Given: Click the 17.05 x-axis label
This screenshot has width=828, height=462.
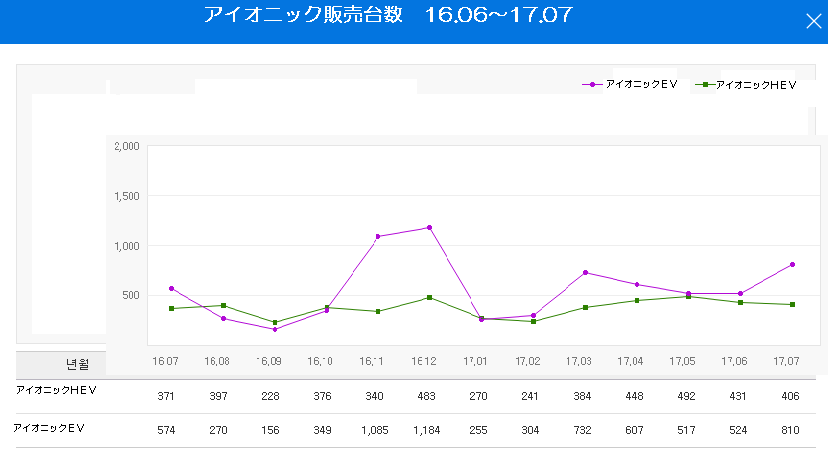Looking at the screenshot, I should [x=682, y=361].
